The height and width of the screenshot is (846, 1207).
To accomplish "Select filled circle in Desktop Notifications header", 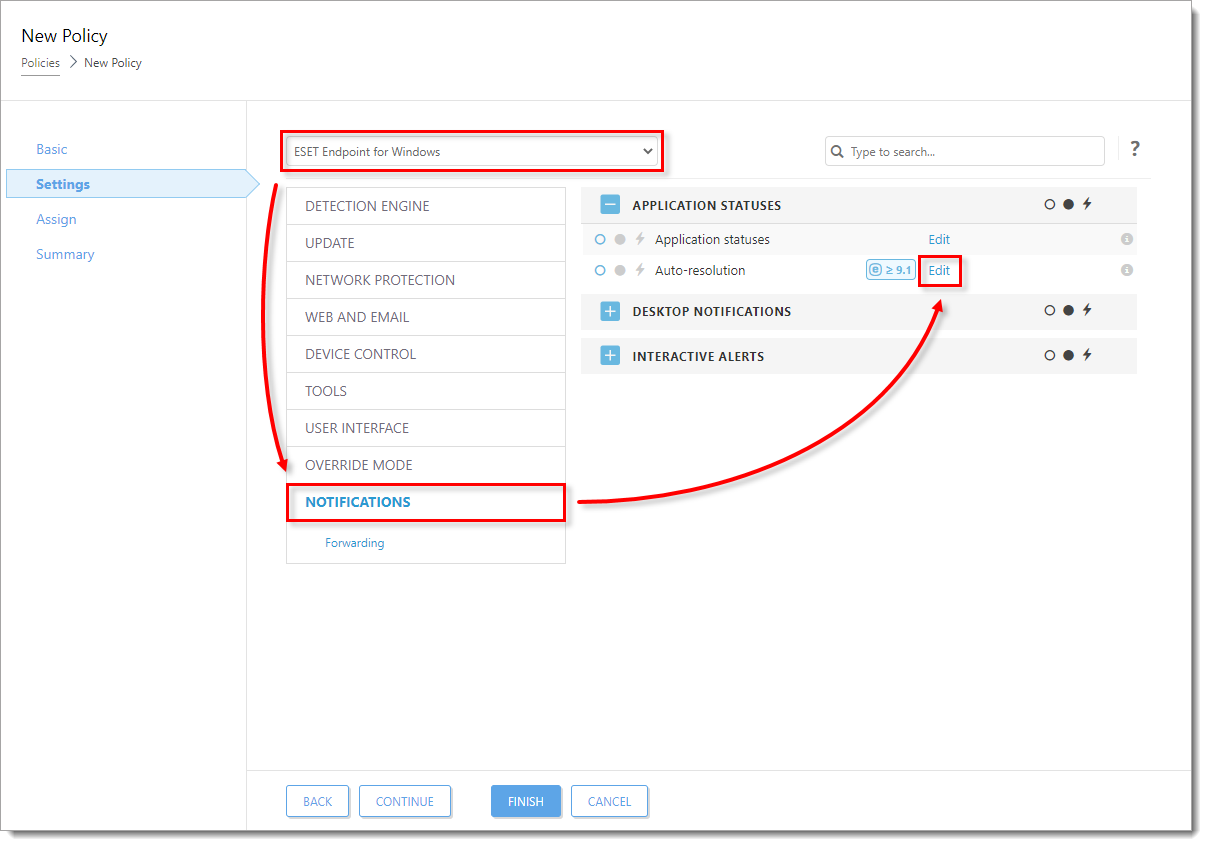I will (x=1068, y=310).
